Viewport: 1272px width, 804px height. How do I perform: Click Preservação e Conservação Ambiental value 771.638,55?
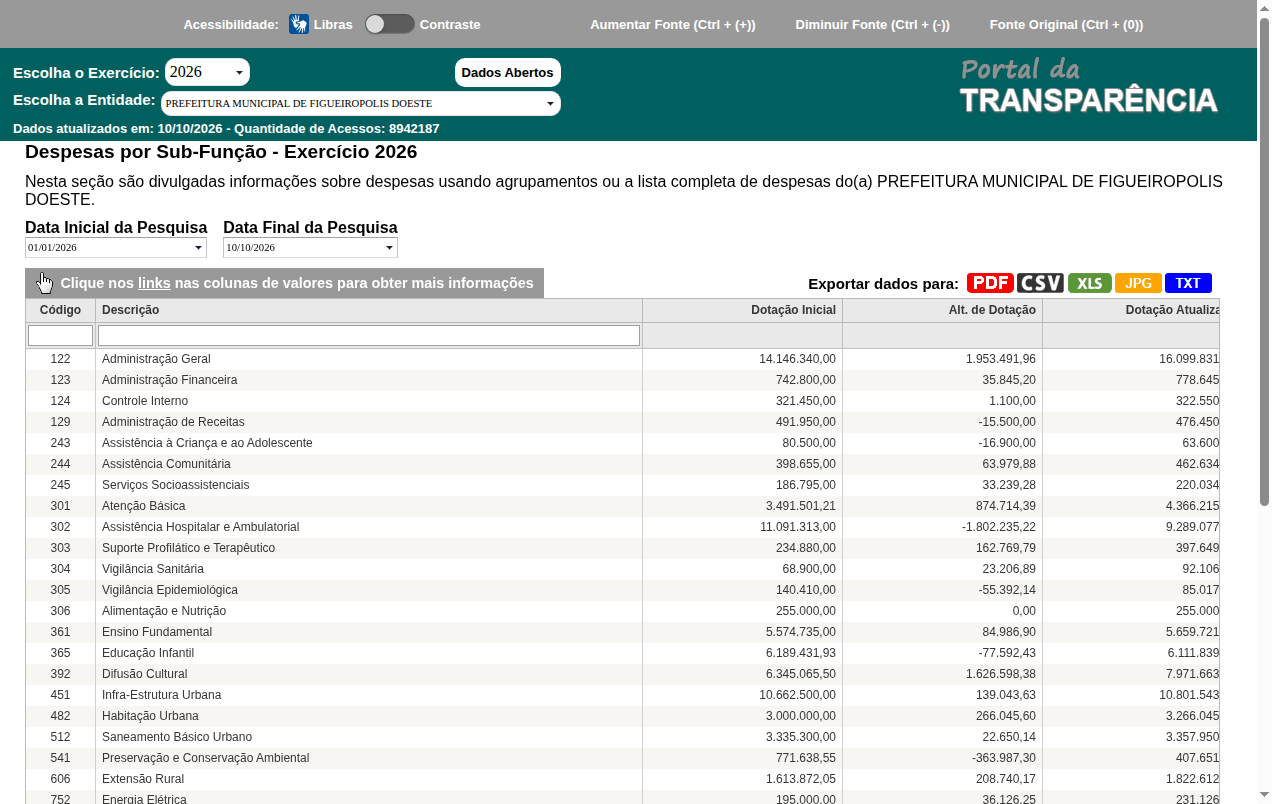(805, 758)
